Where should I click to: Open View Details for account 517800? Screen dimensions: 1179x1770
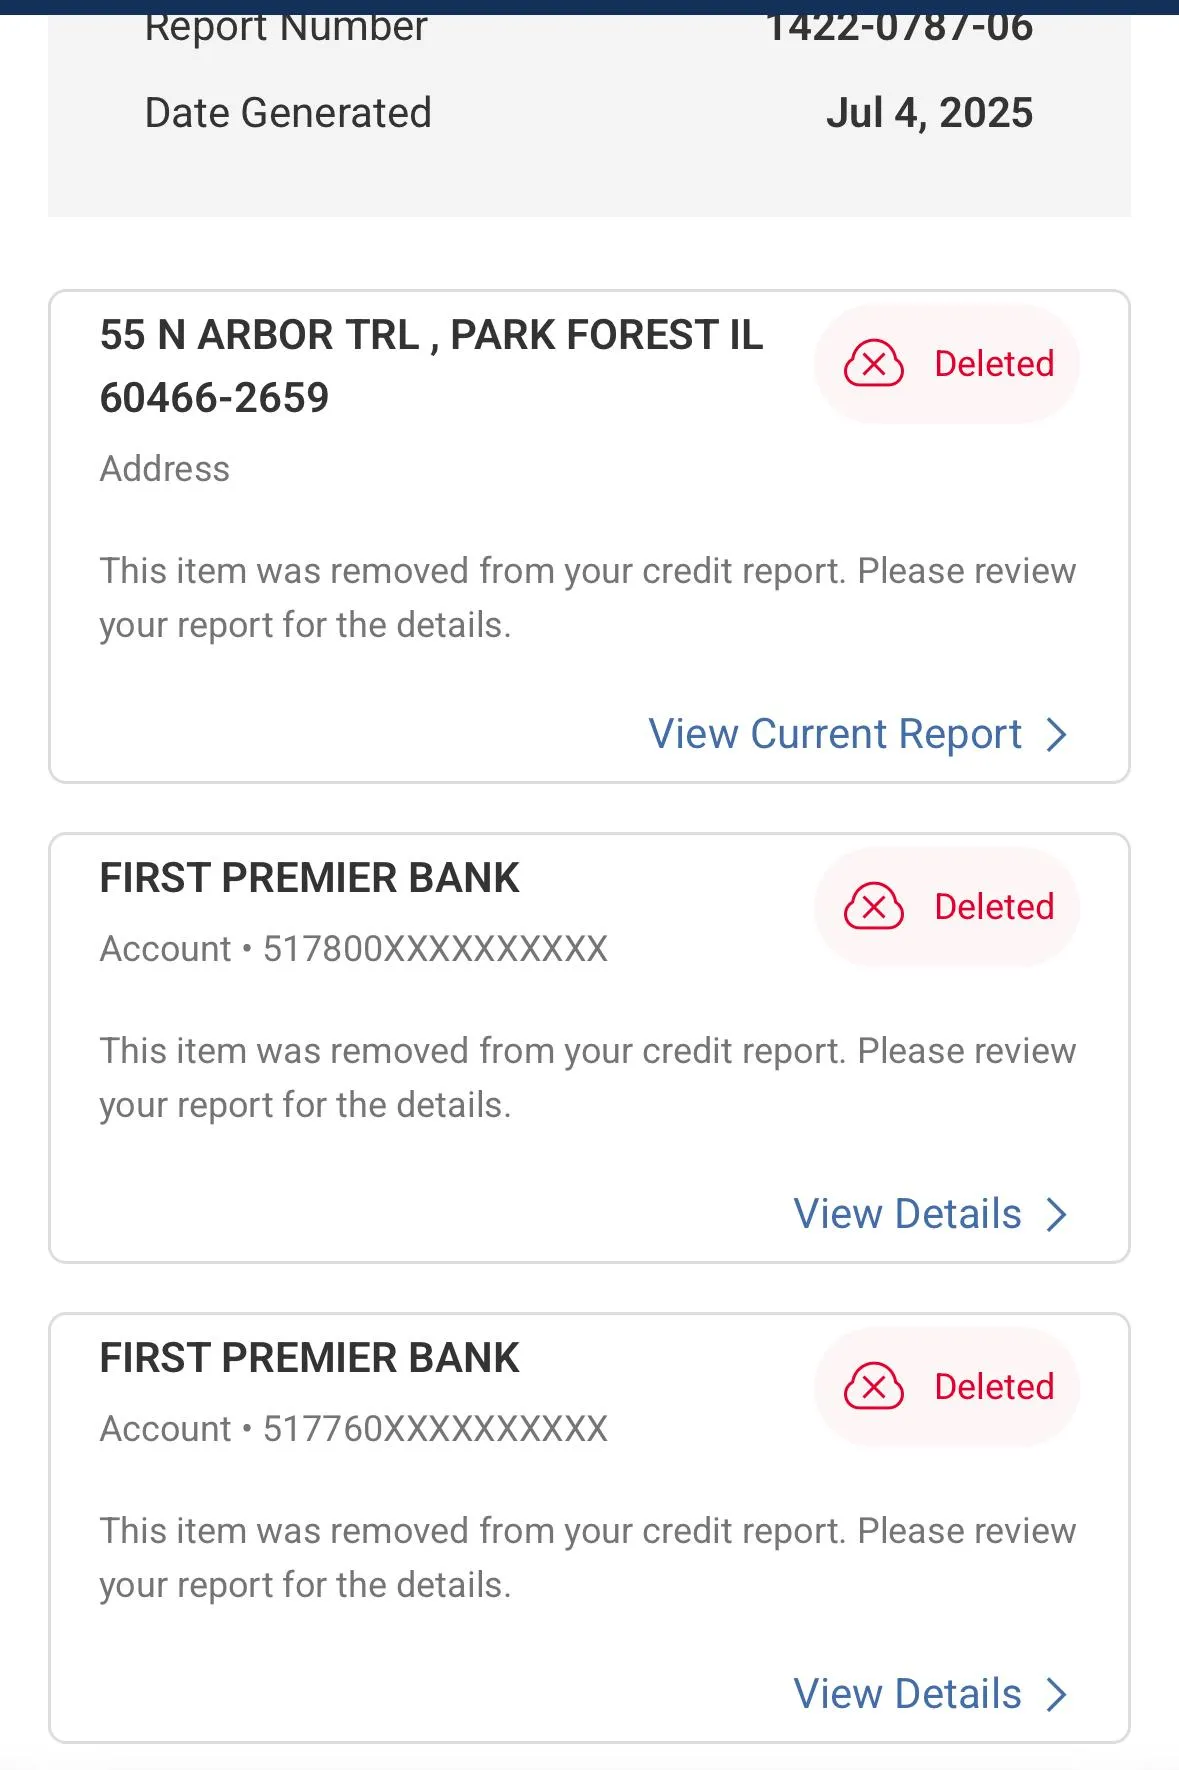pyautogui.click(x=907, y=1214)
